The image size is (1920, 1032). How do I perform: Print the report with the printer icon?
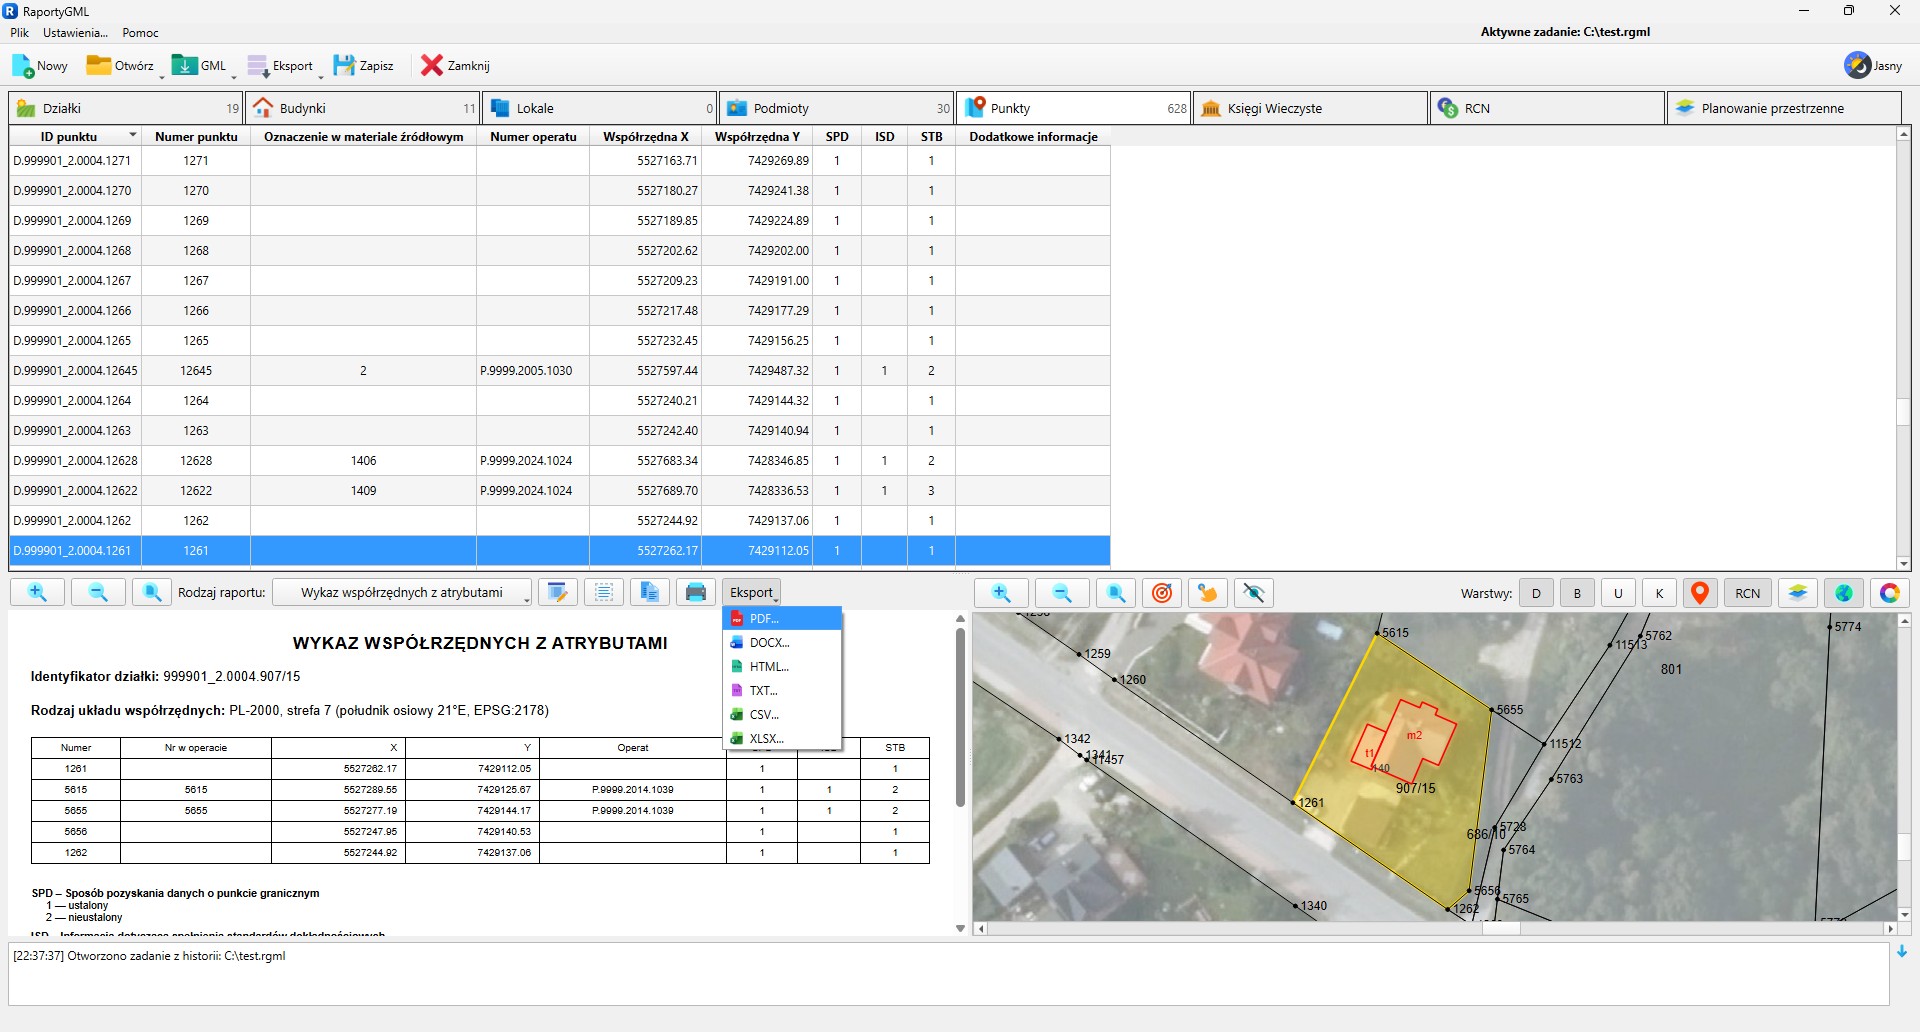696,593
